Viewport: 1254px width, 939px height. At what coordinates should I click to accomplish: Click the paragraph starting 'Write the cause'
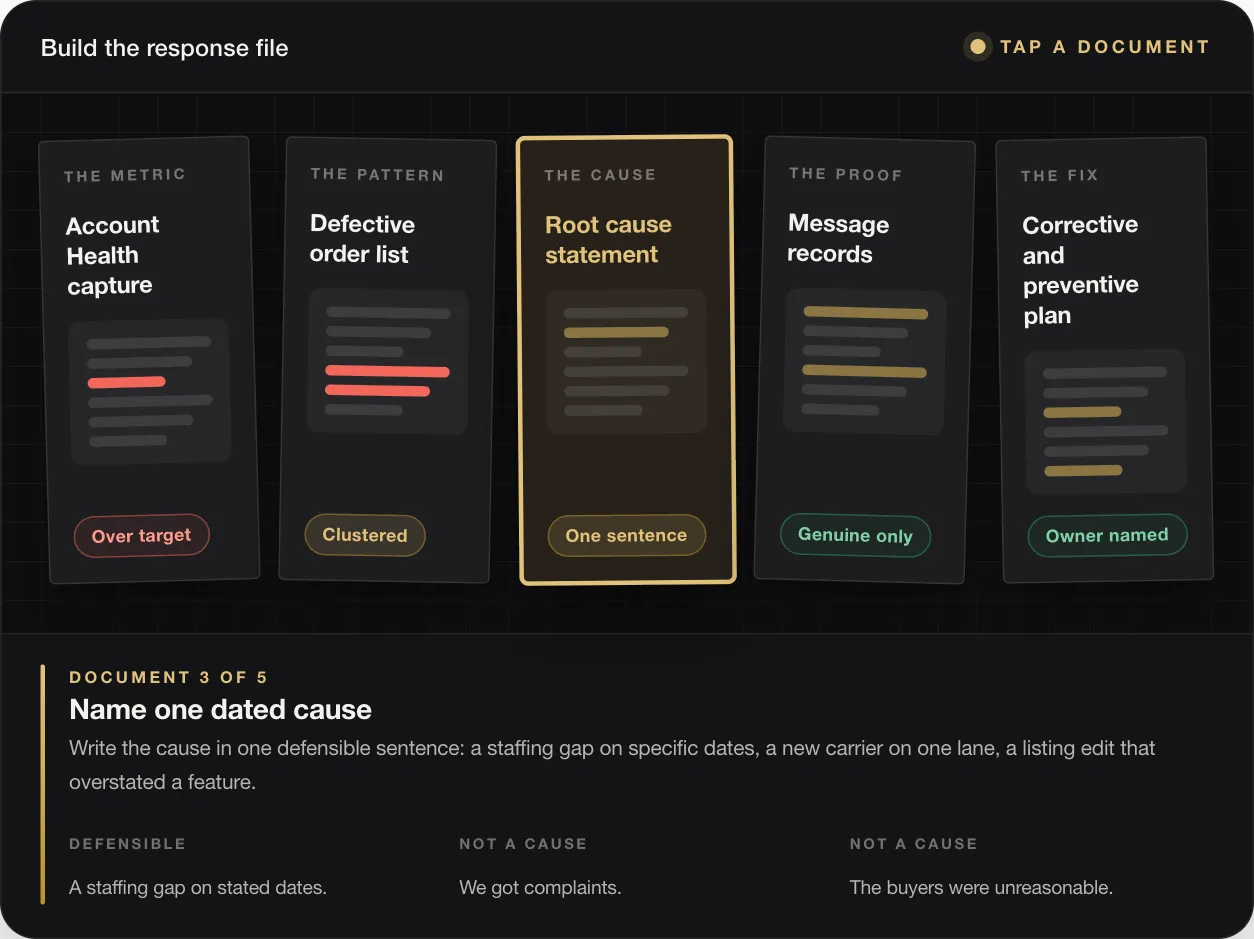point(612,765)
